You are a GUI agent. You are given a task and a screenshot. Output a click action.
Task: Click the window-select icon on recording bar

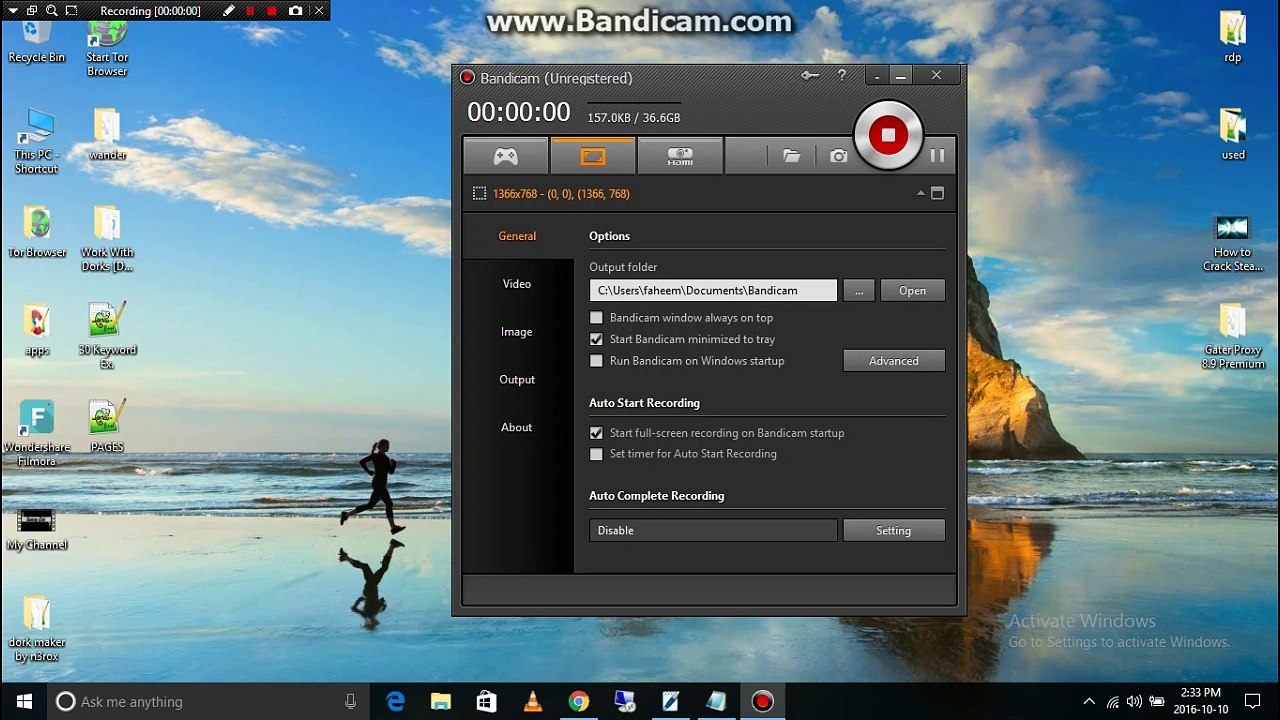tap(30, 11)
